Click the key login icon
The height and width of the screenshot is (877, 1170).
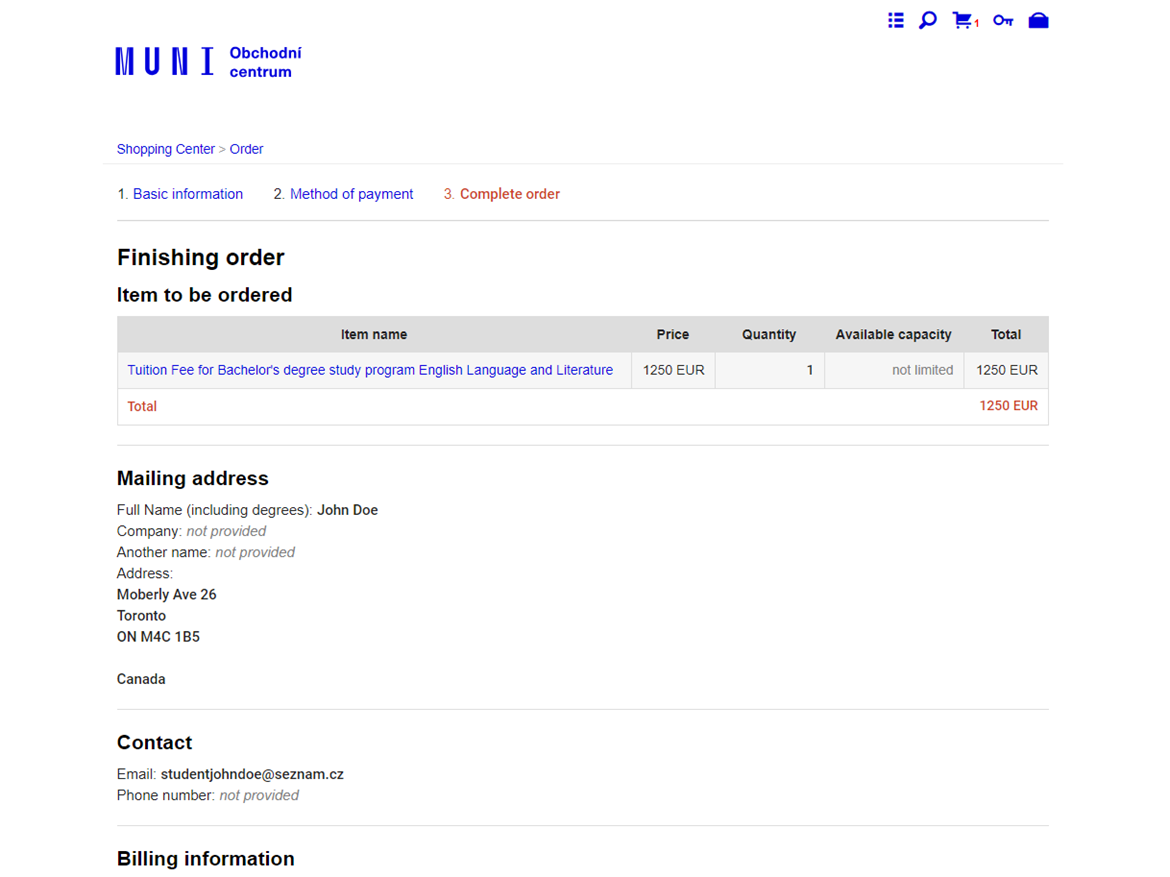(1002, 20)
